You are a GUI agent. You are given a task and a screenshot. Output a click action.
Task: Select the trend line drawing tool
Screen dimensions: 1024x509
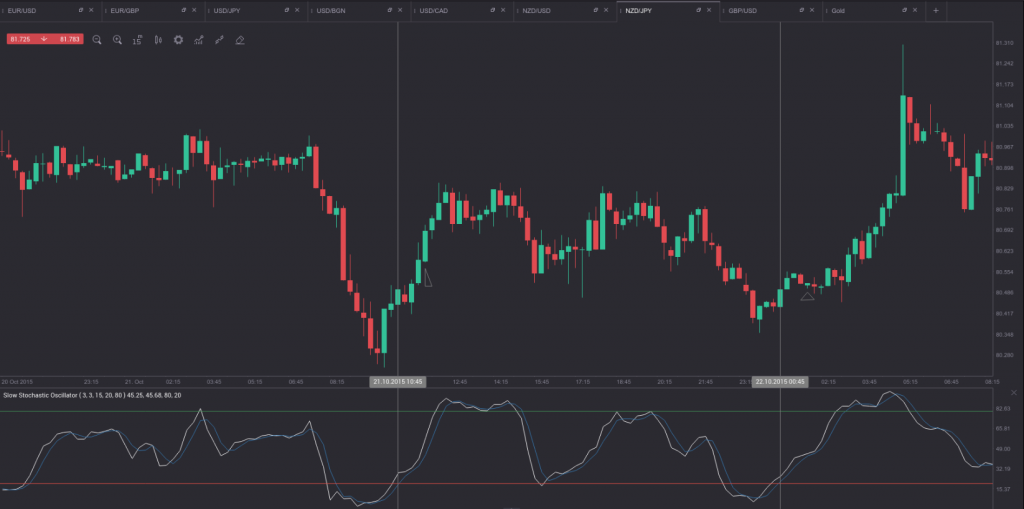219,40
